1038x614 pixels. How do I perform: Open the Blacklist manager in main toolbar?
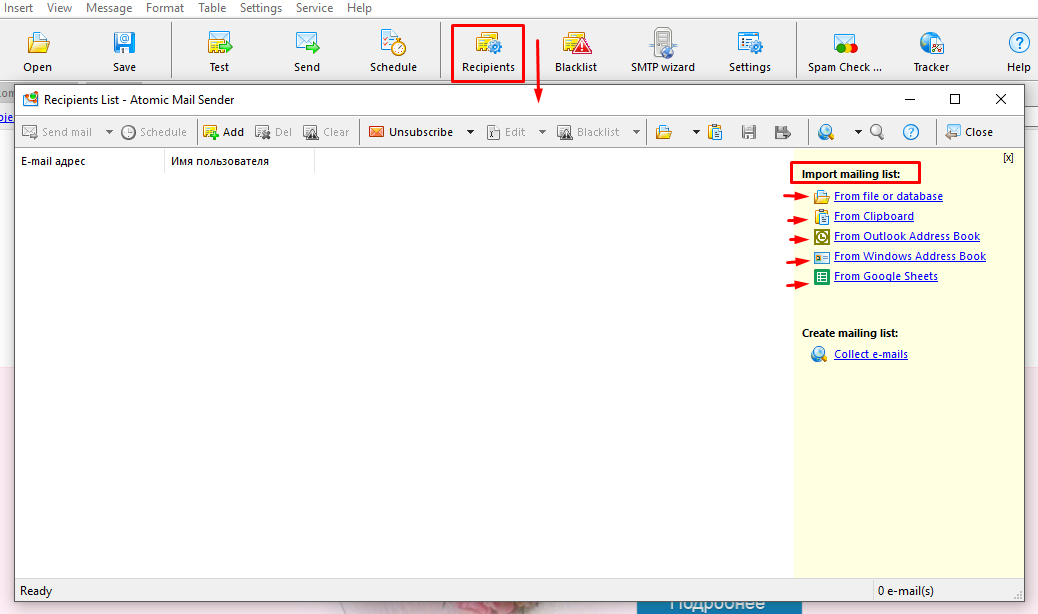click(576, 53)
